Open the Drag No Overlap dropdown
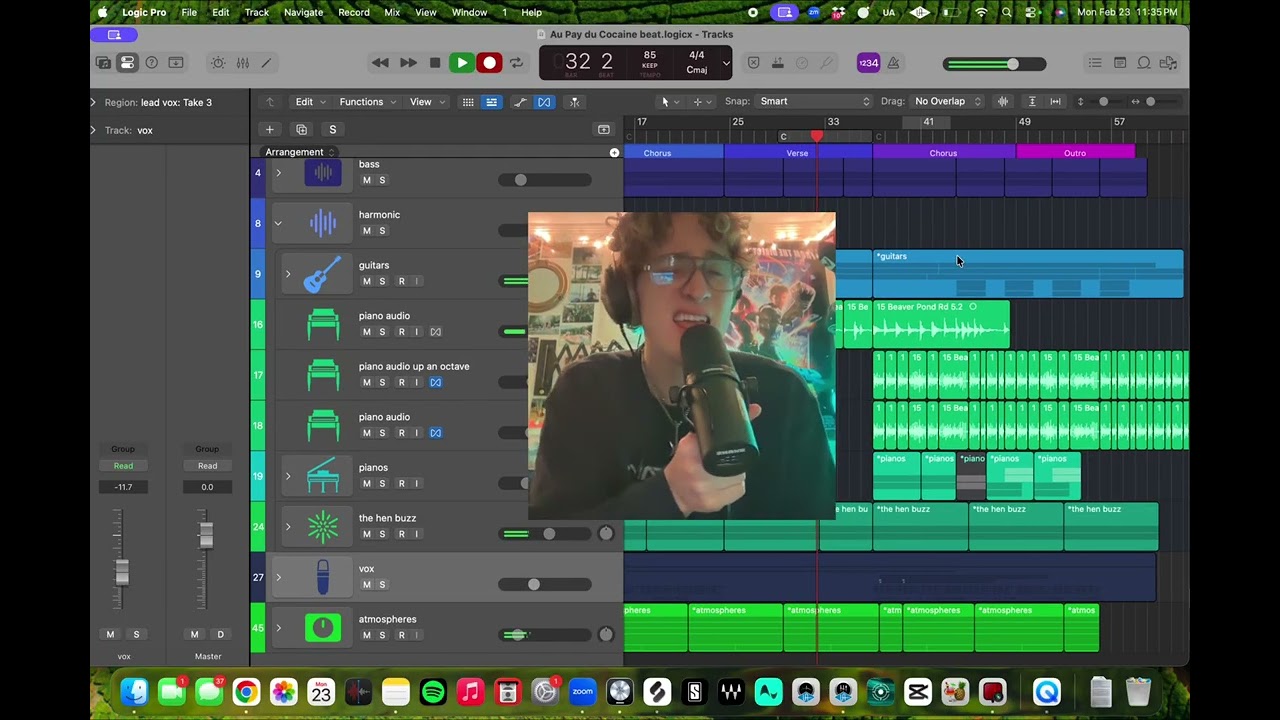1280x720 pixels. (x=947, y=101)
